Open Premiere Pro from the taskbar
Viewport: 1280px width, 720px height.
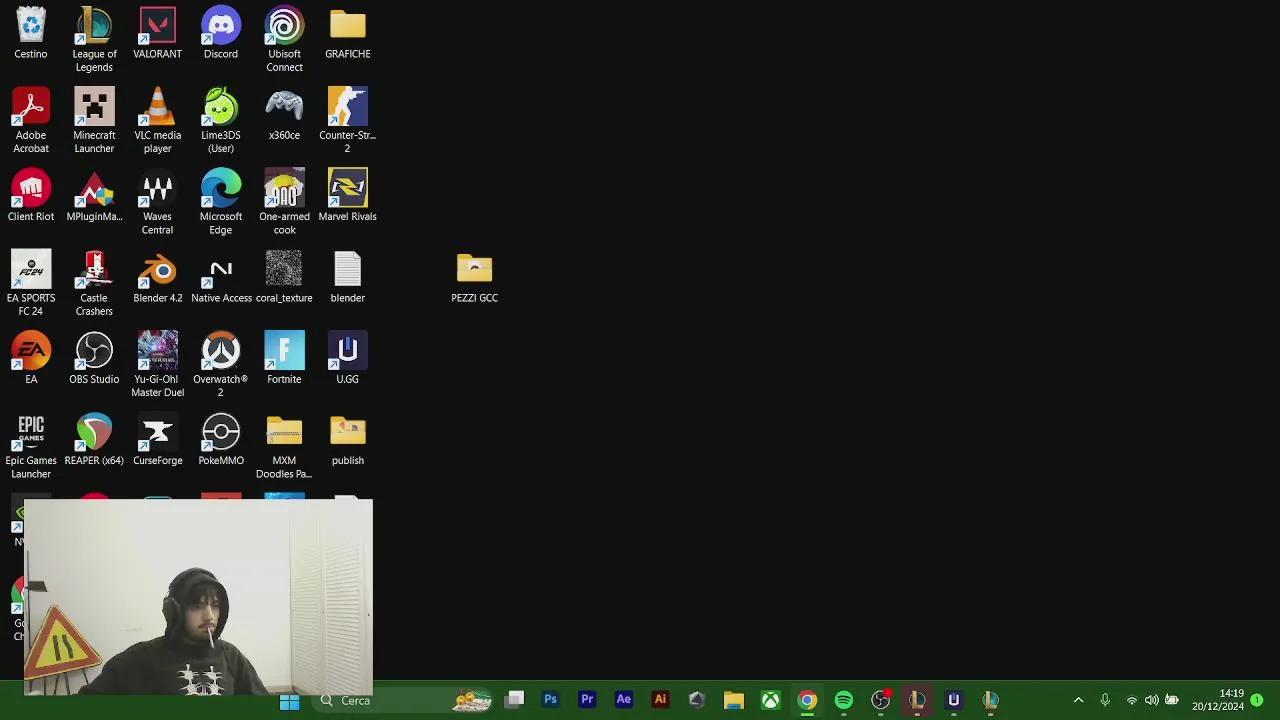coord(587,700)
